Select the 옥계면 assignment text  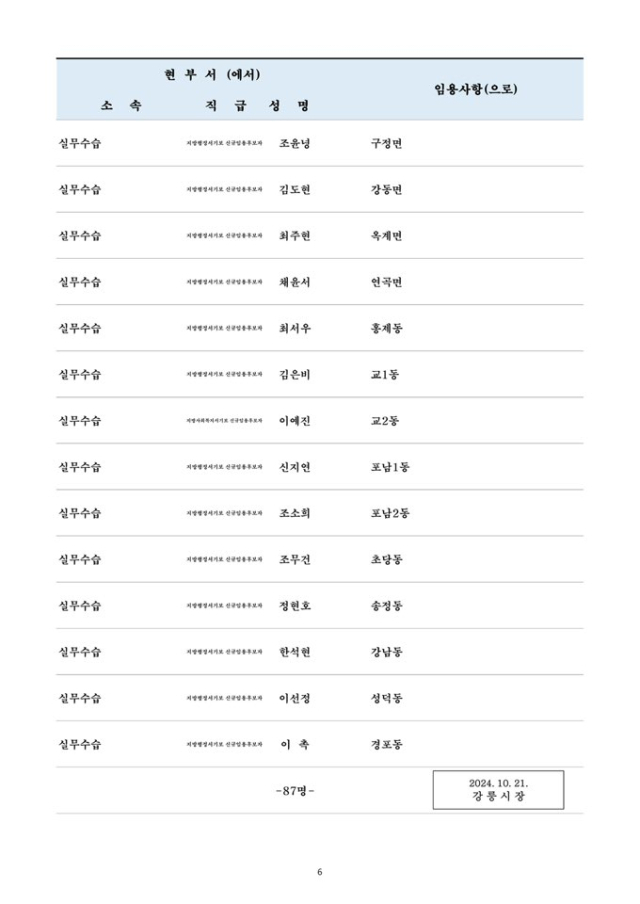click(x=386, y=235)
